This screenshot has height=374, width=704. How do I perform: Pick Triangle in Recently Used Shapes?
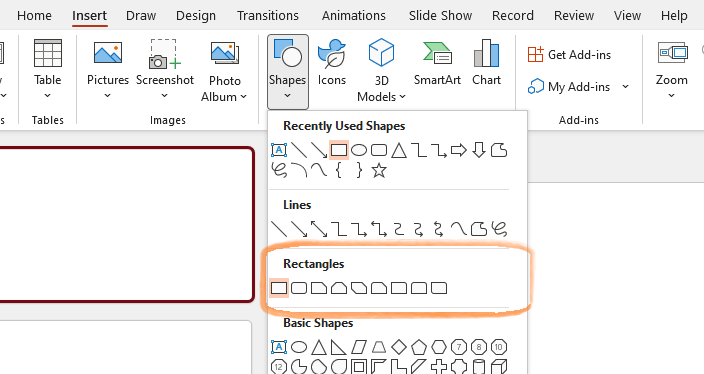click(399, 150)
